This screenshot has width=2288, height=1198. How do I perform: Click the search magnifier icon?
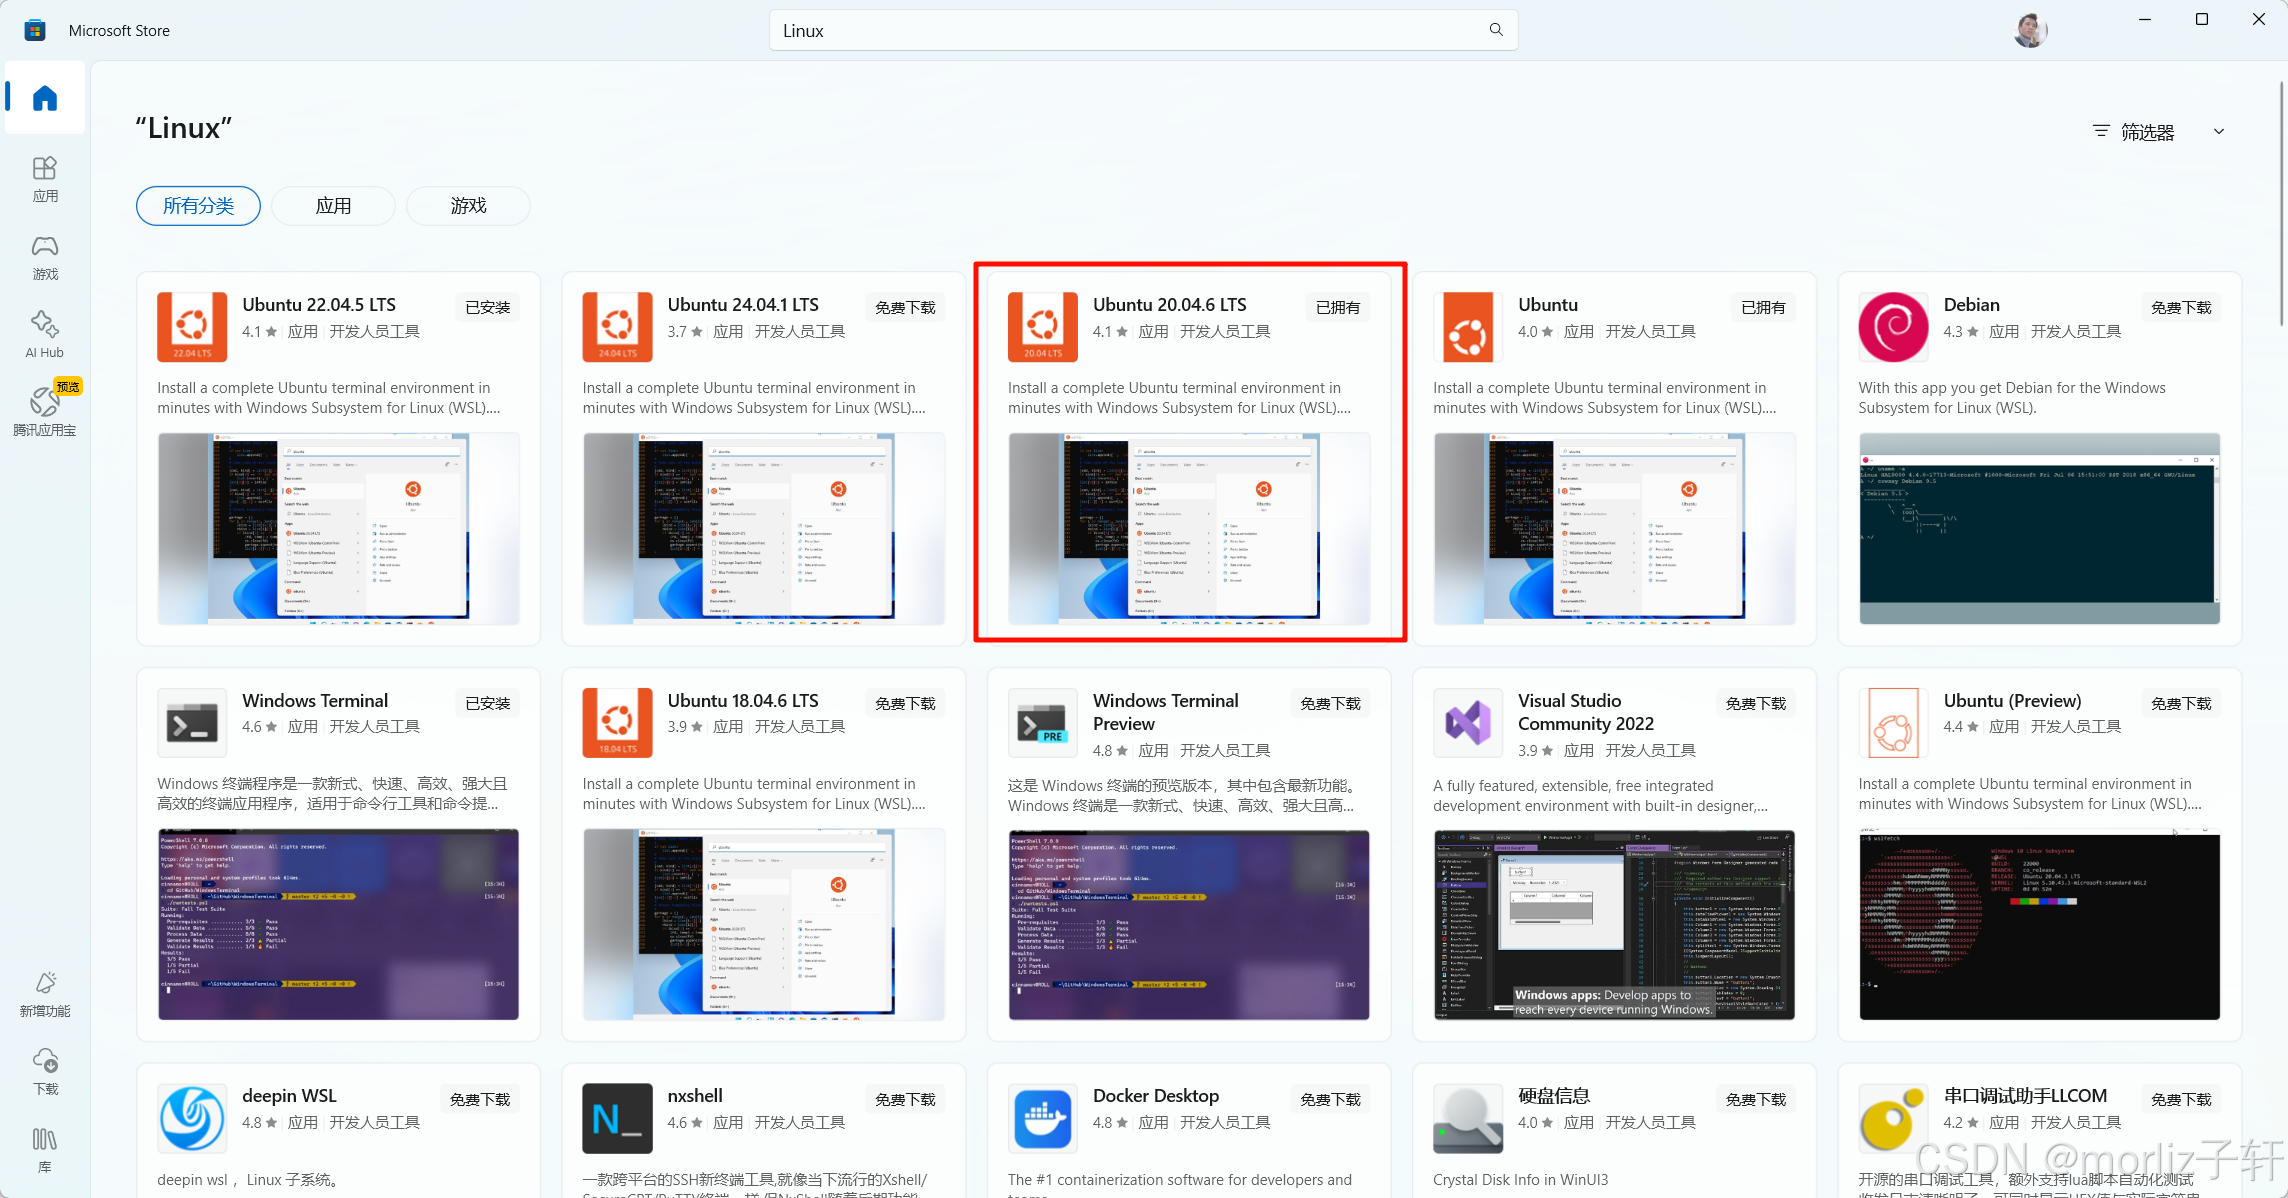coord(1496,30)
